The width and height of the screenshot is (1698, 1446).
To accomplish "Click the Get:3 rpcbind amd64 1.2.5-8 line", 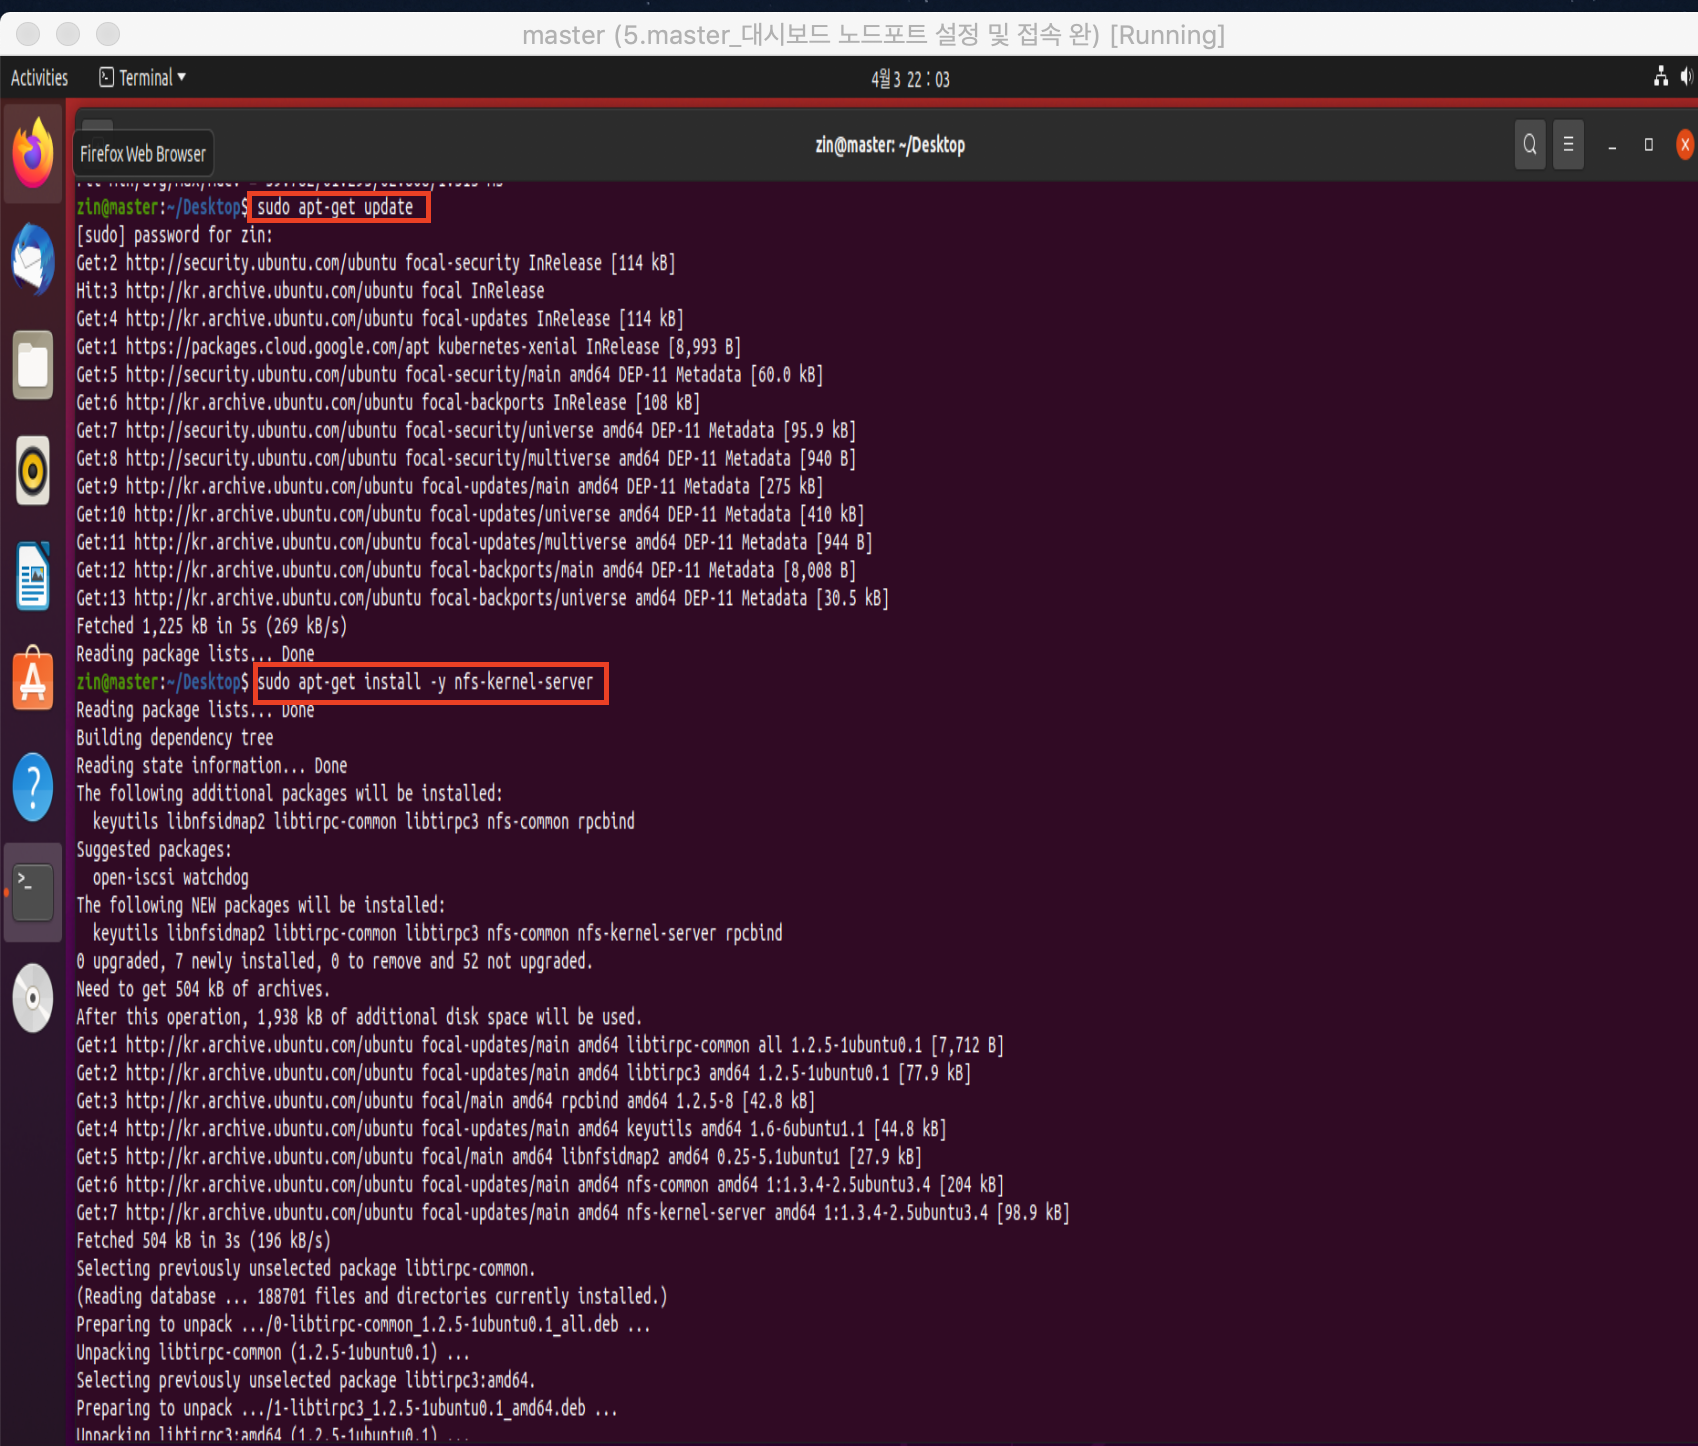I will pyautogui.click(x=445, y=1101).
